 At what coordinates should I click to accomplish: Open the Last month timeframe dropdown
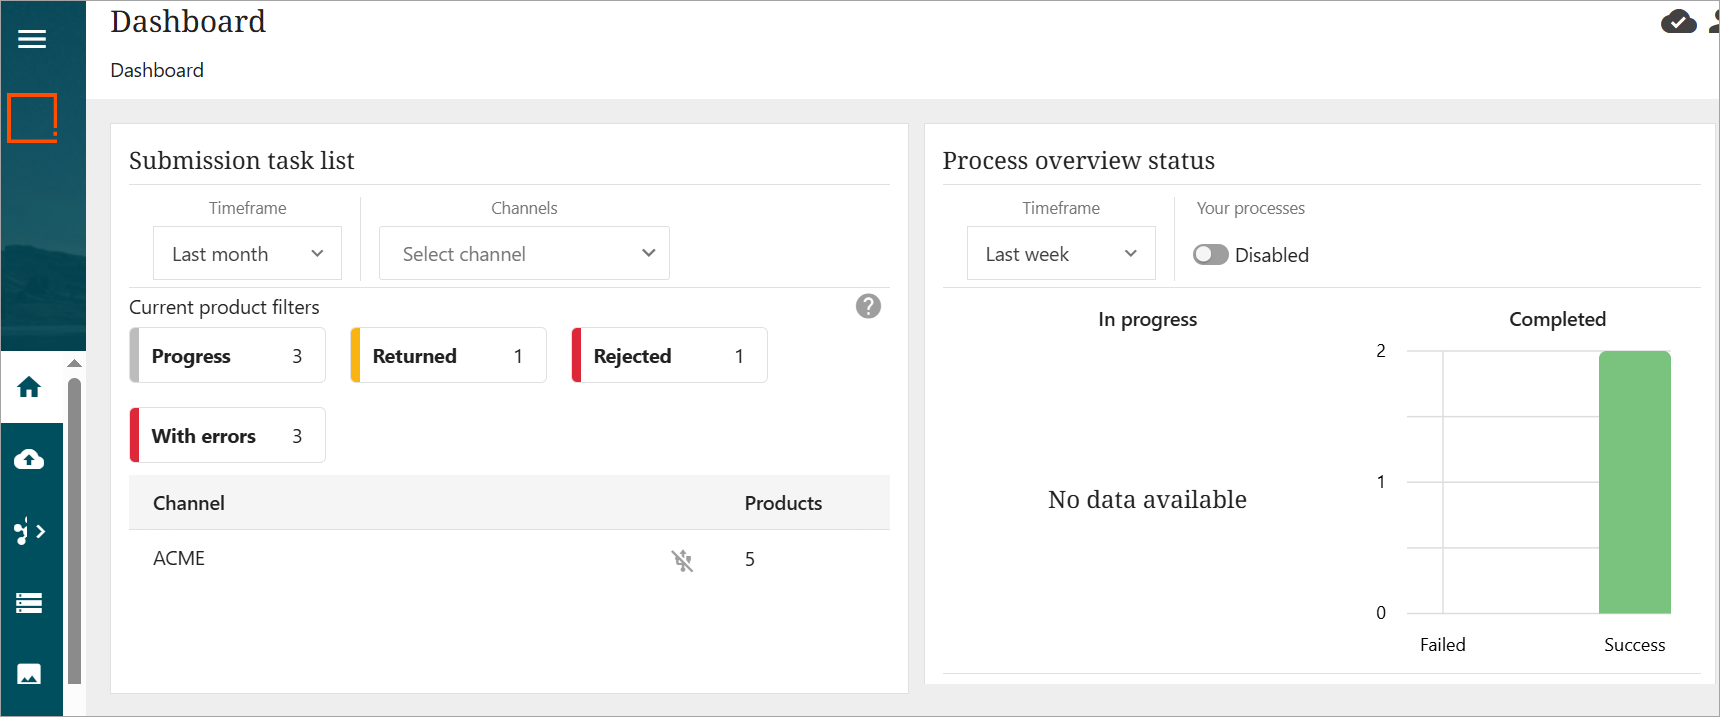pos(247,254)
